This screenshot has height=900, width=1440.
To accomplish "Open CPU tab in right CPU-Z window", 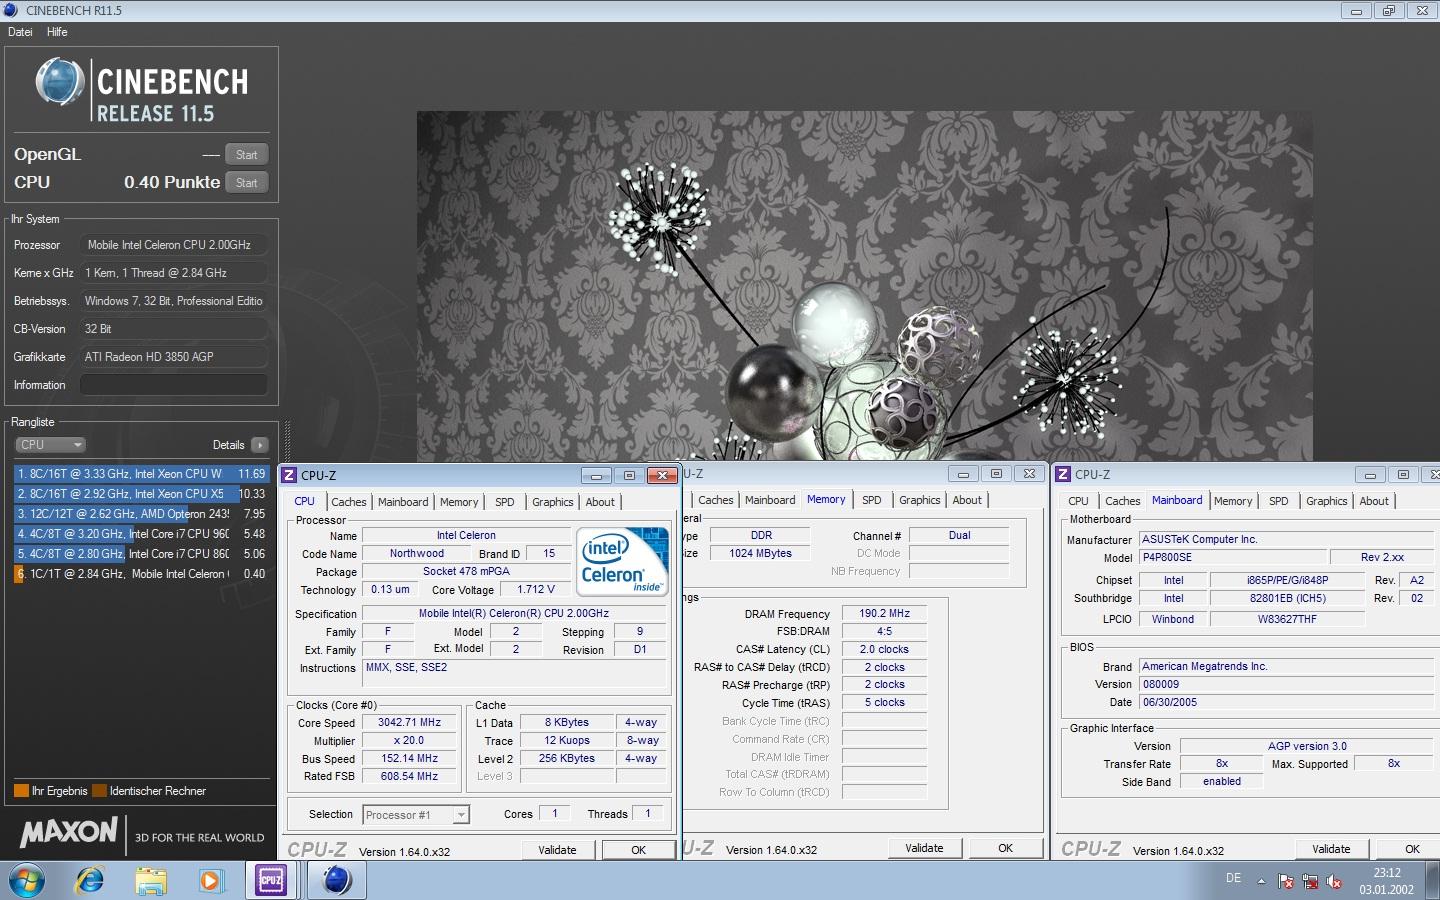I will coord(1078,501).
